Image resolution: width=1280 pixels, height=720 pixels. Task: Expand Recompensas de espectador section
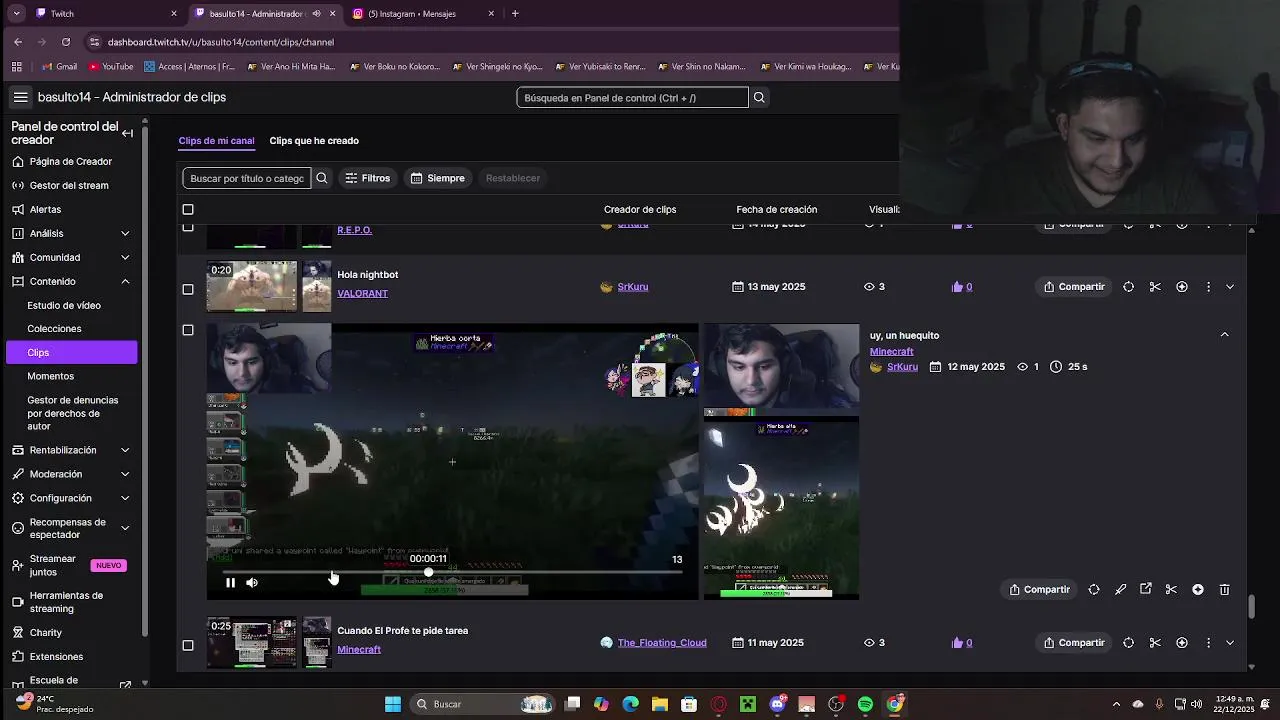coord(125,528)
